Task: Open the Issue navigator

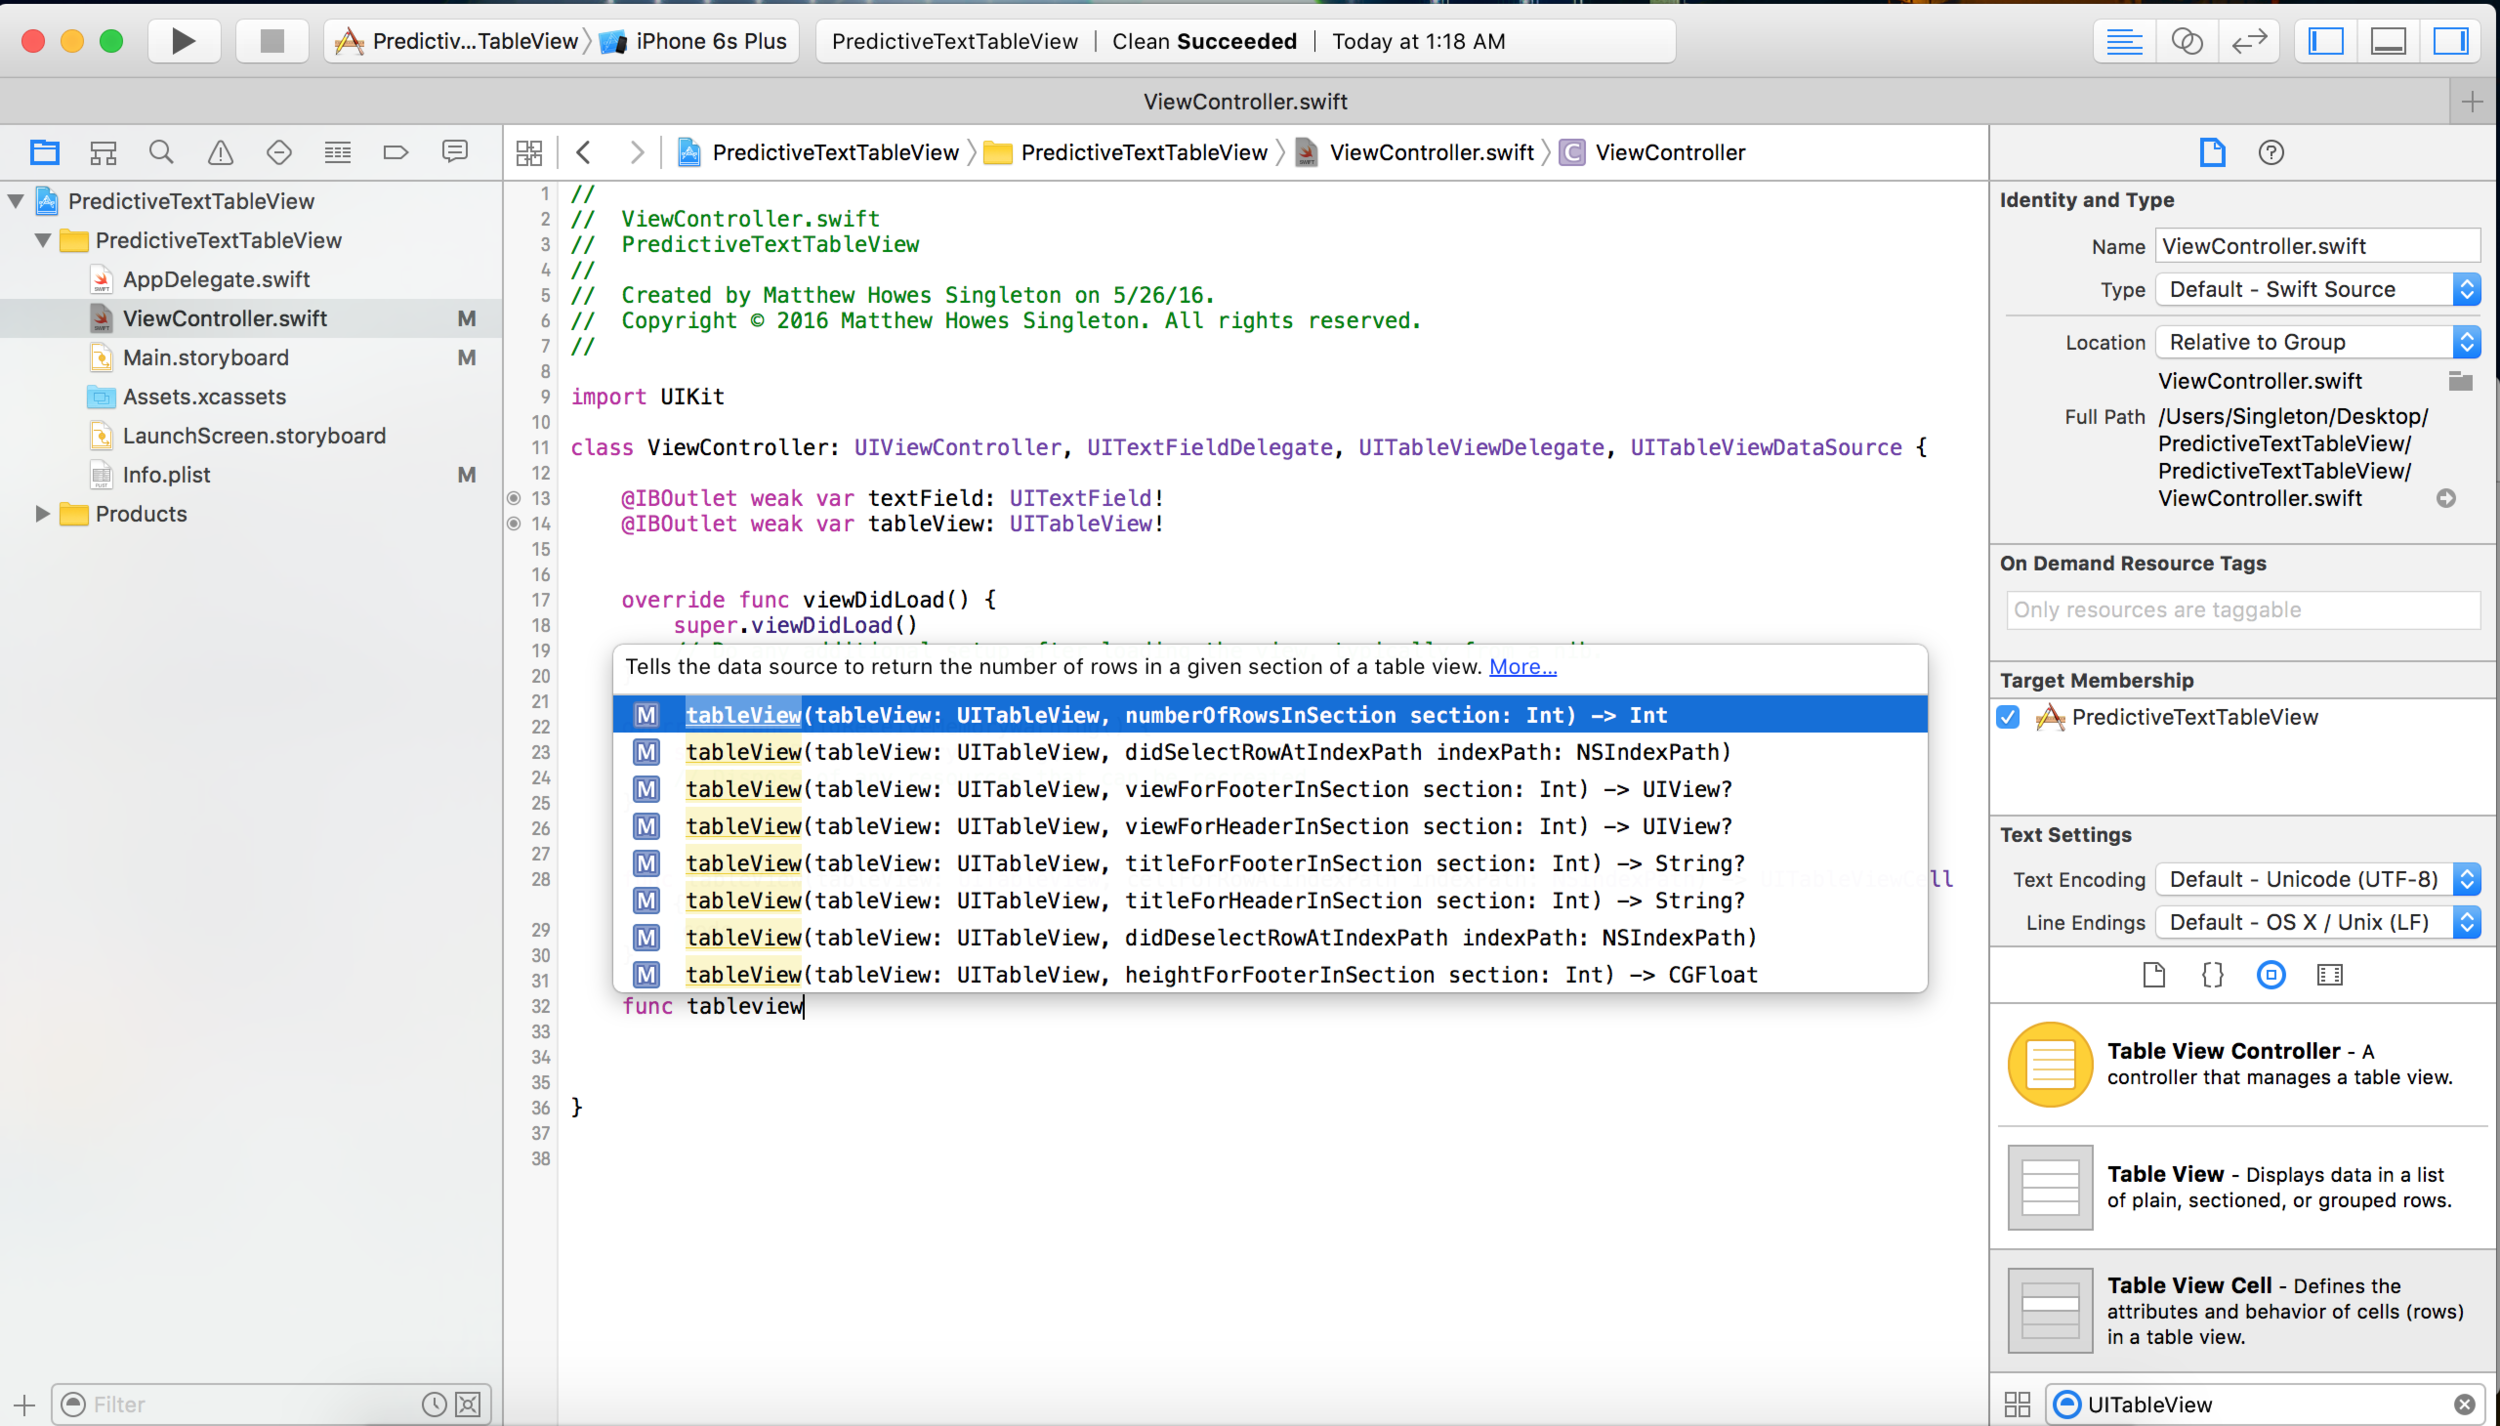Action: [220, 152]
